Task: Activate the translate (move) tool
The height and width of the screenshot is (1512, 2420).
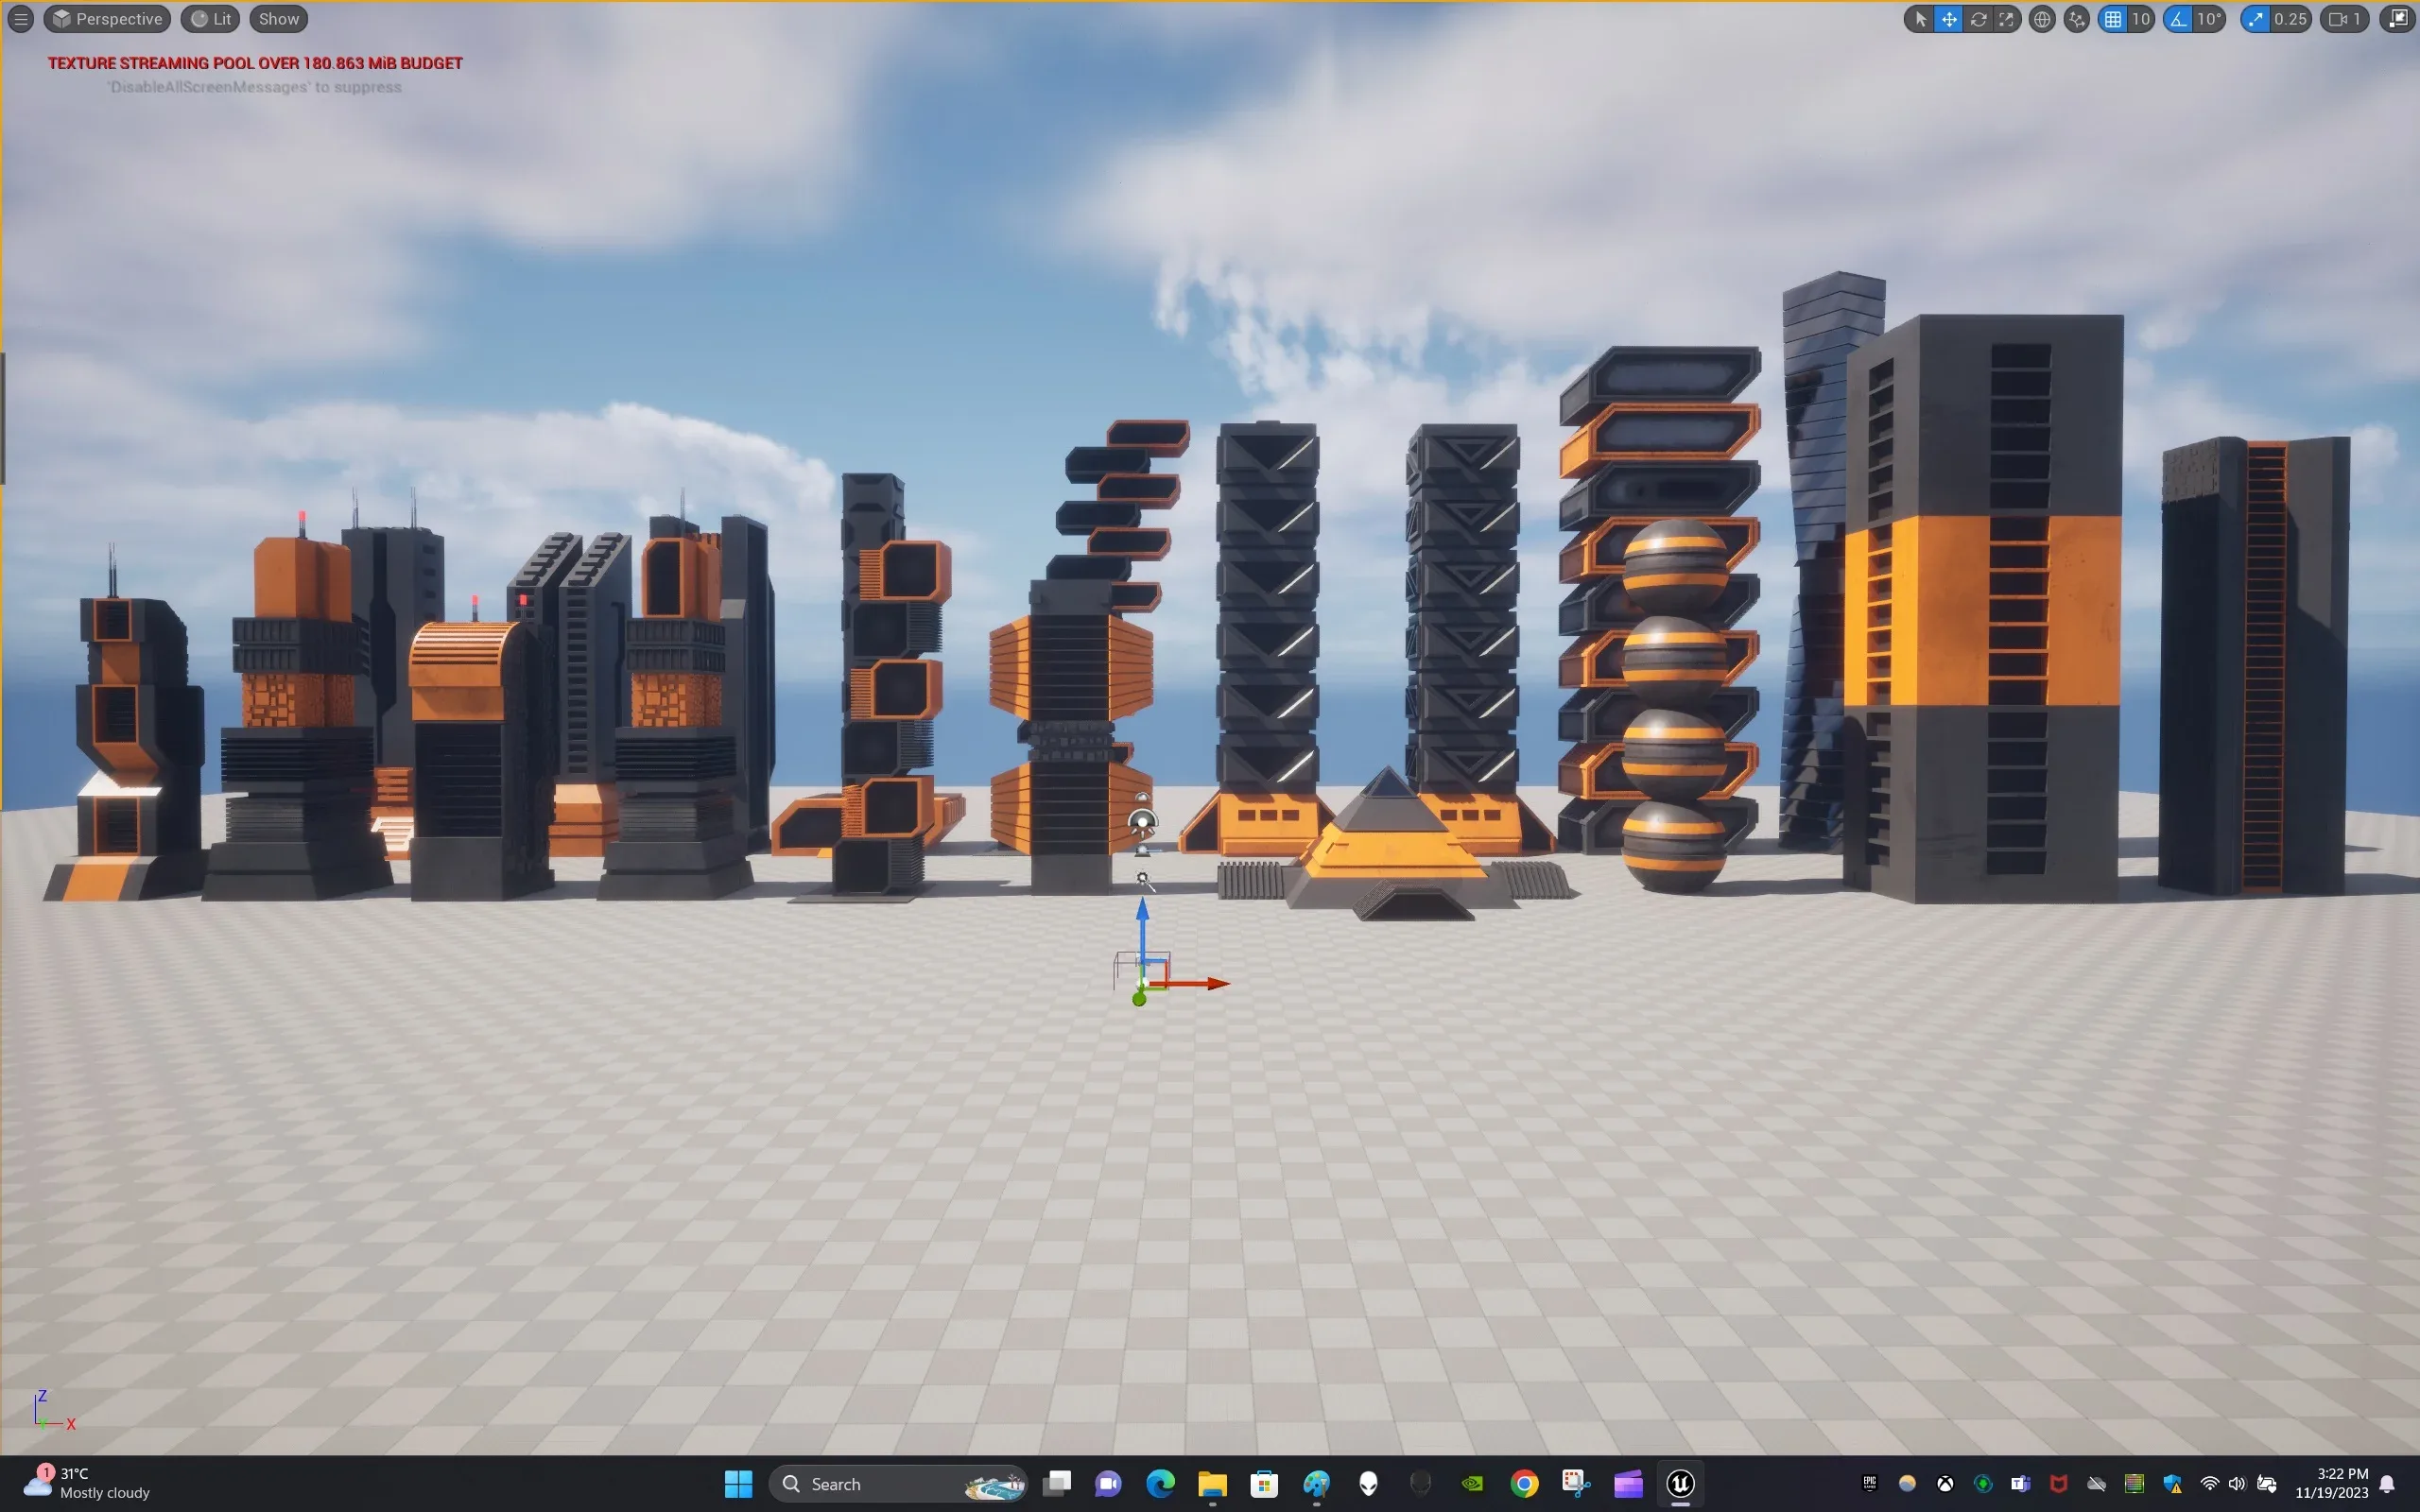Action: [x=1949, y=19]
